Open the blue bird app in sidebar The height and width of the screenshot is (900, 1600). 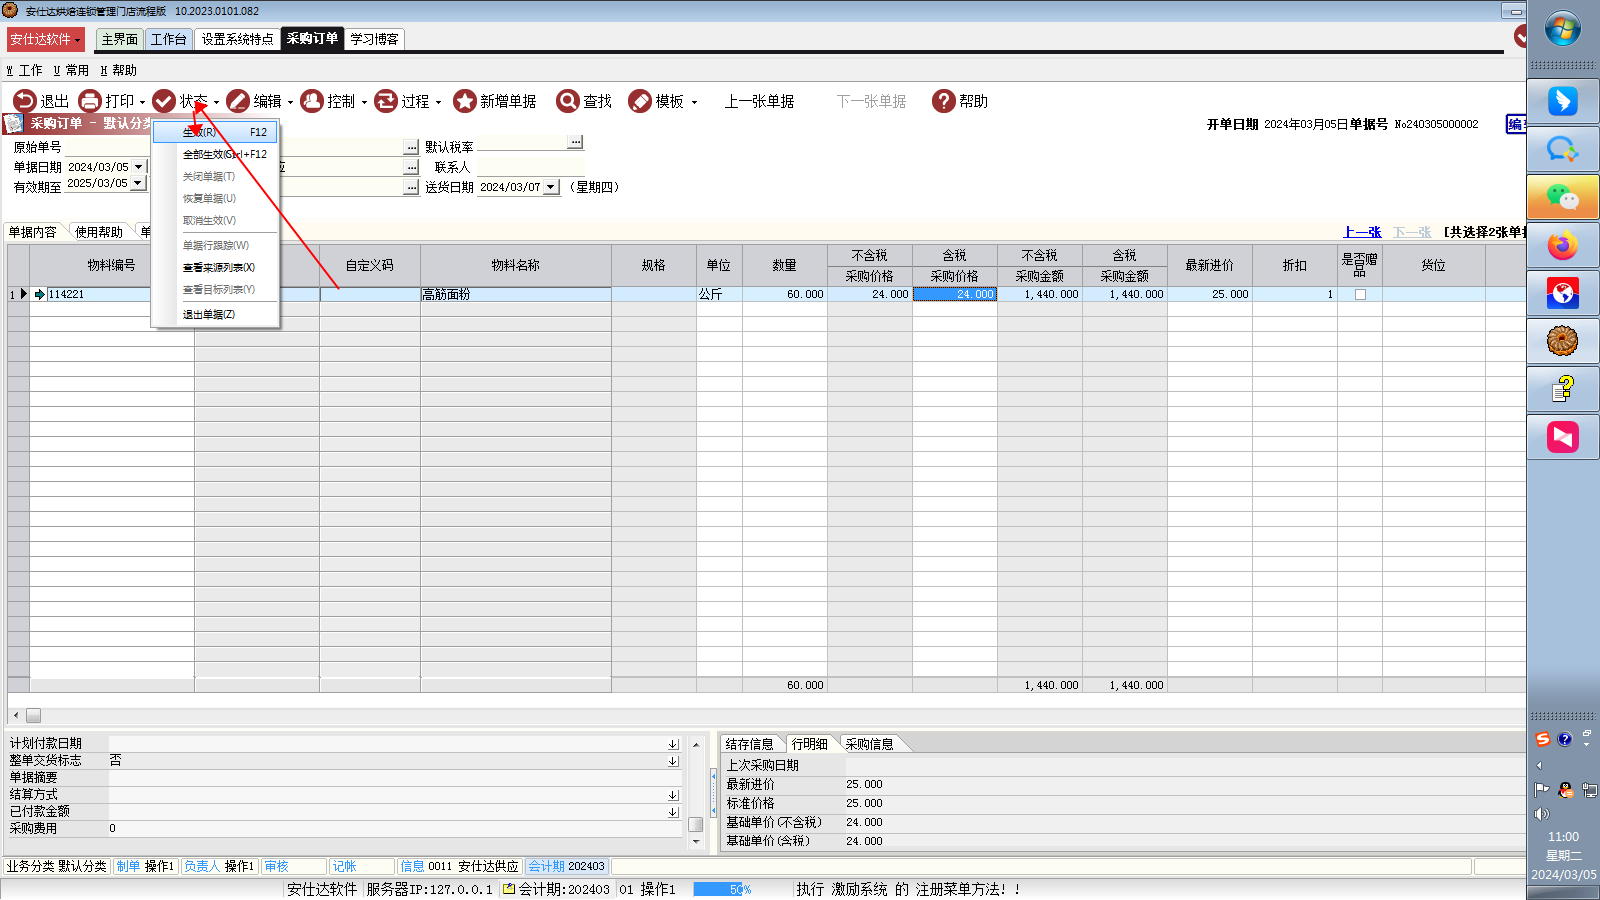pos(1563,101)
